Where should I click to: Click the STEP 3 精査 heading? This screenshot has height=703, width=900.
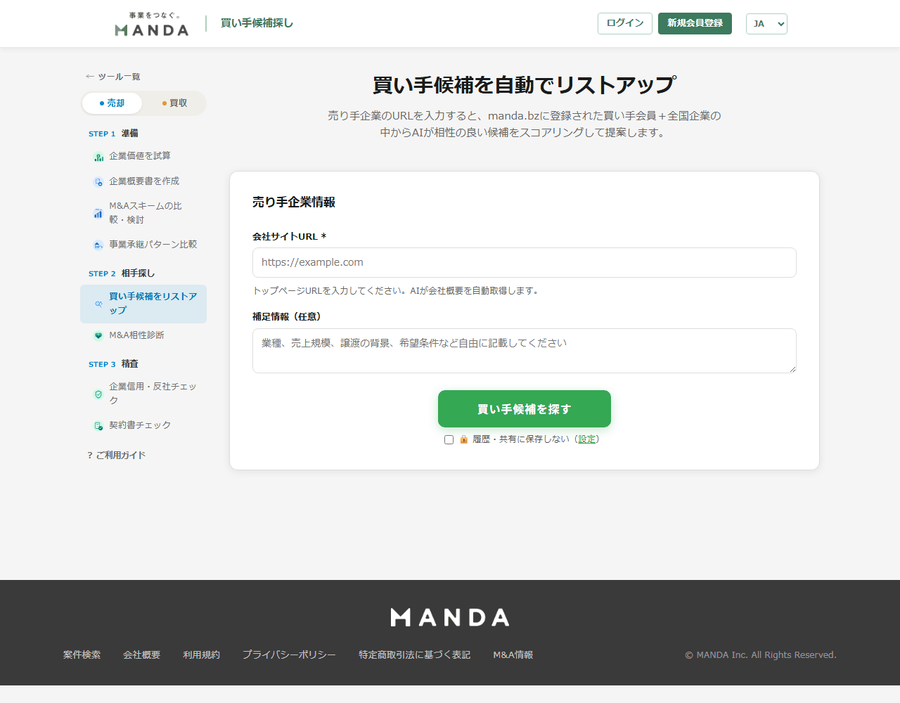[113, 364]
